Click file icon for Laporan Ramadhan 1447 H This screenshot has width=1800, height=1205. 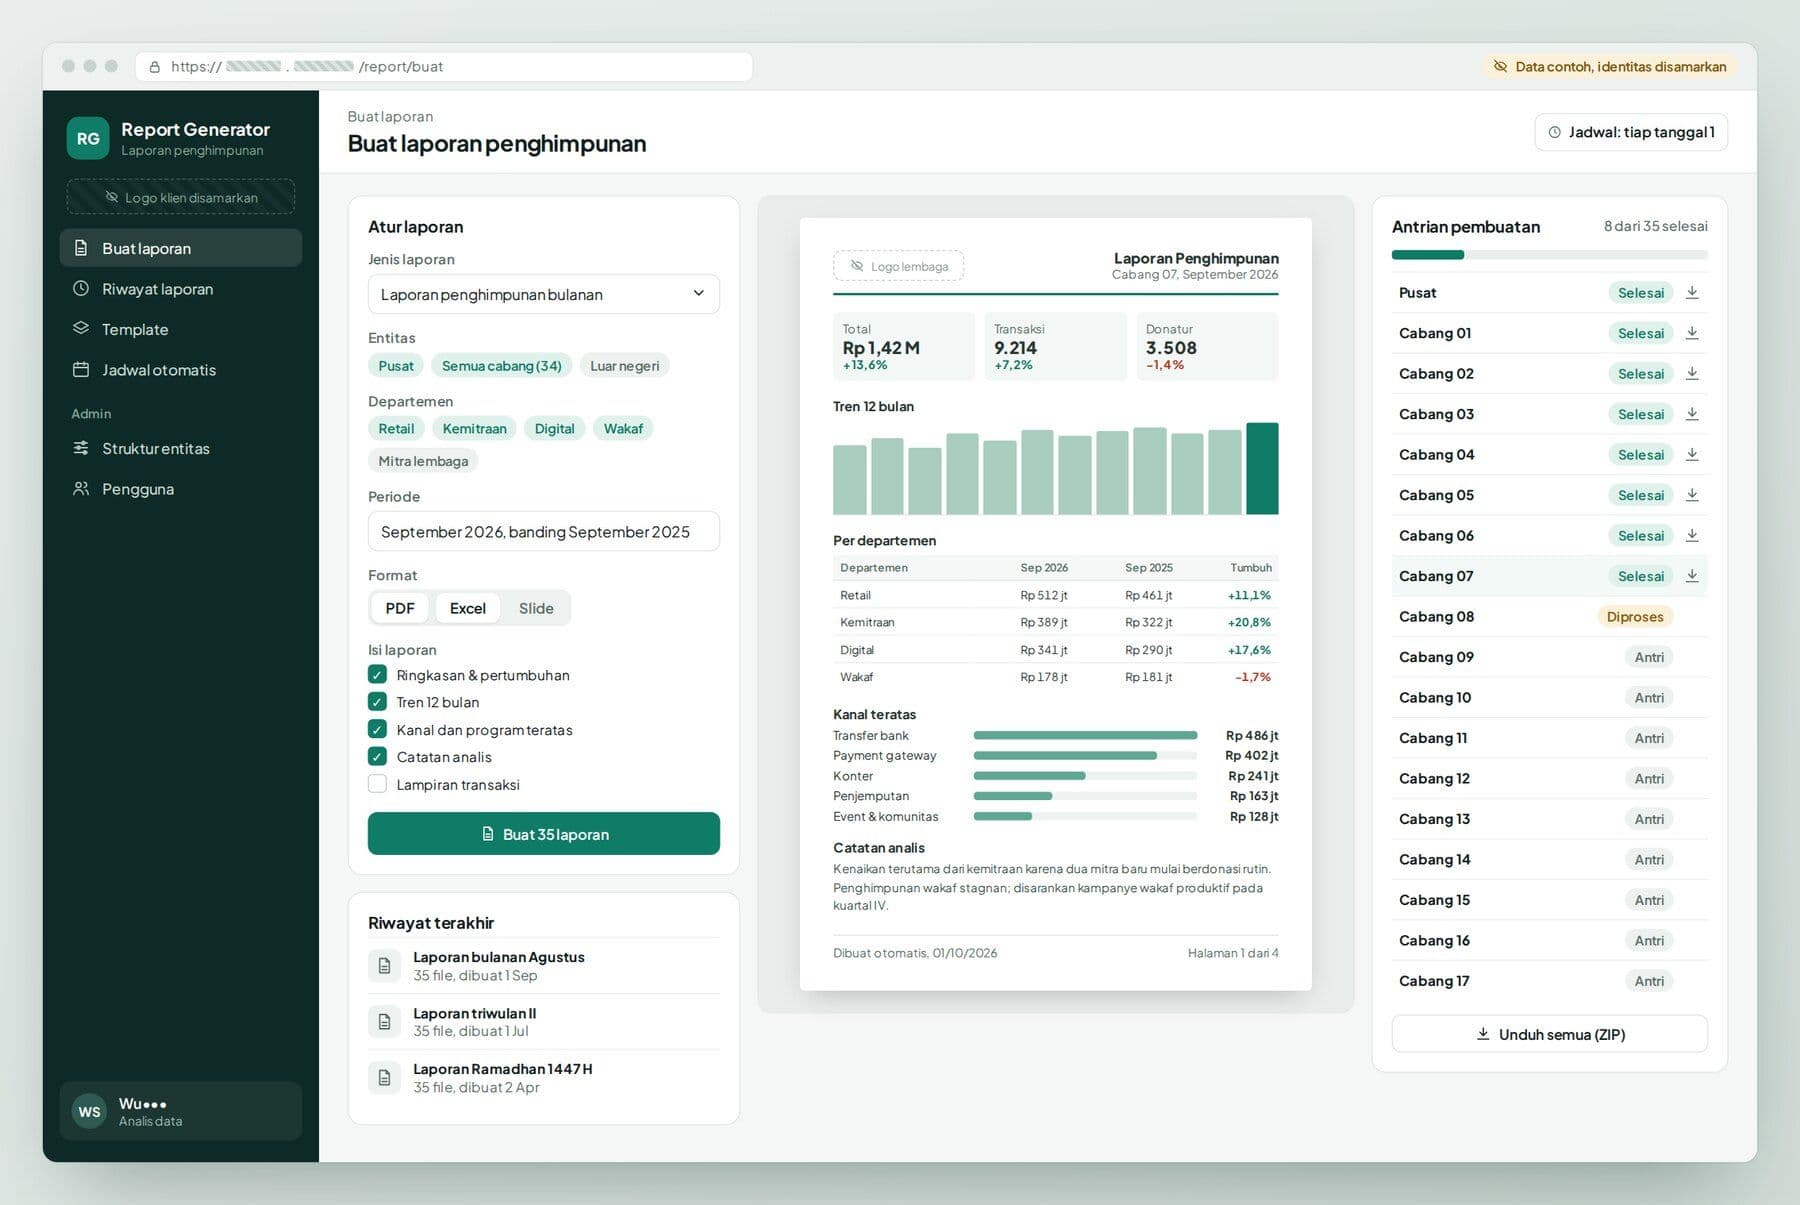pyautogui.click(x=384, y=1078)
